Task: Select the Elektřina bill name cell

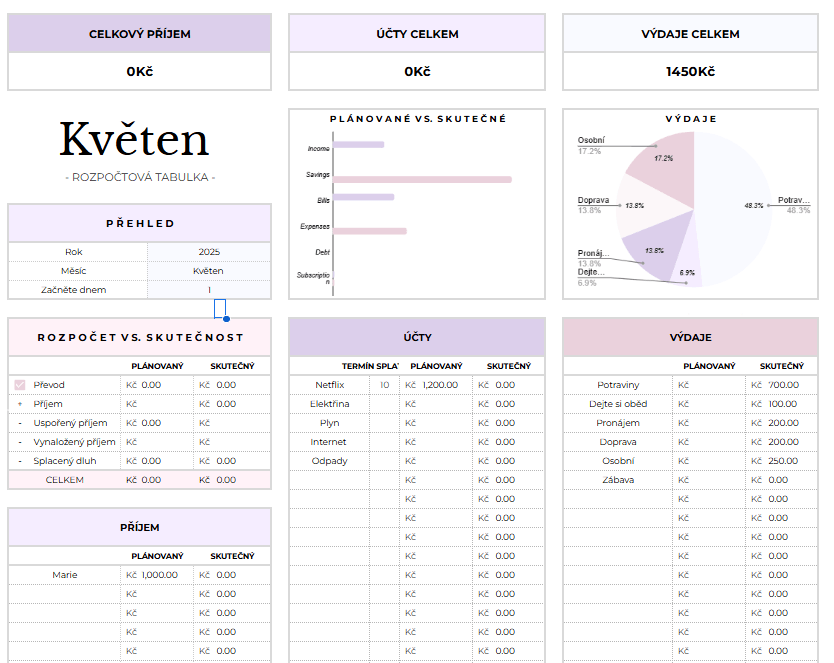Action: [x=330, y=404]
